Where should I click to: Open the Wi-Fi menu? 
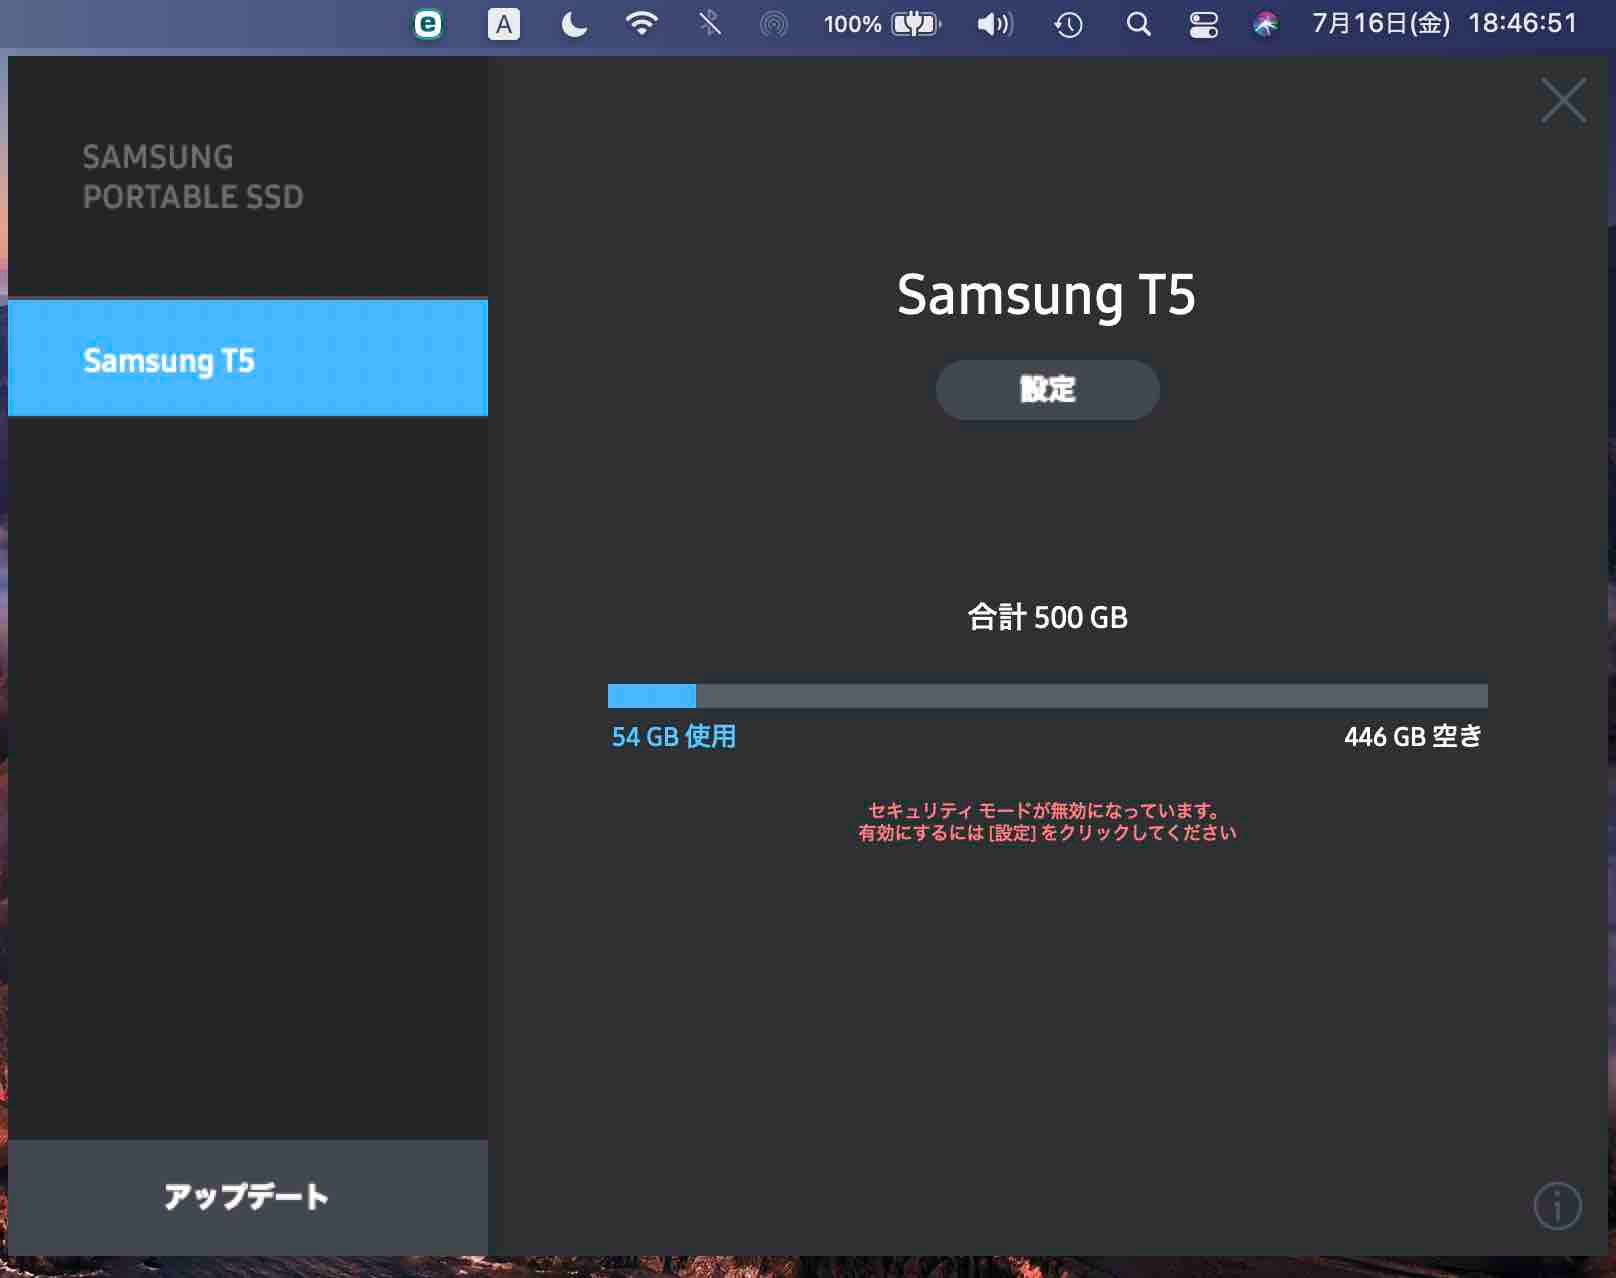click(x=641, y=24)
